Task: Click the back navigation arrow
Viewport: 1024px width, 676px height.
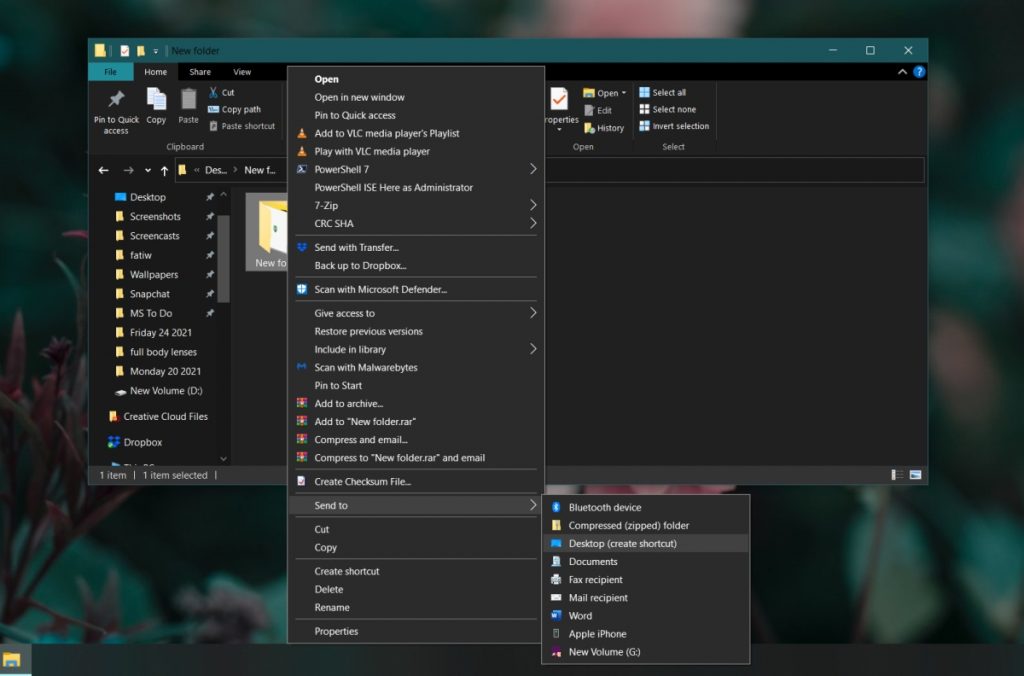Action: tap(103, 170)
